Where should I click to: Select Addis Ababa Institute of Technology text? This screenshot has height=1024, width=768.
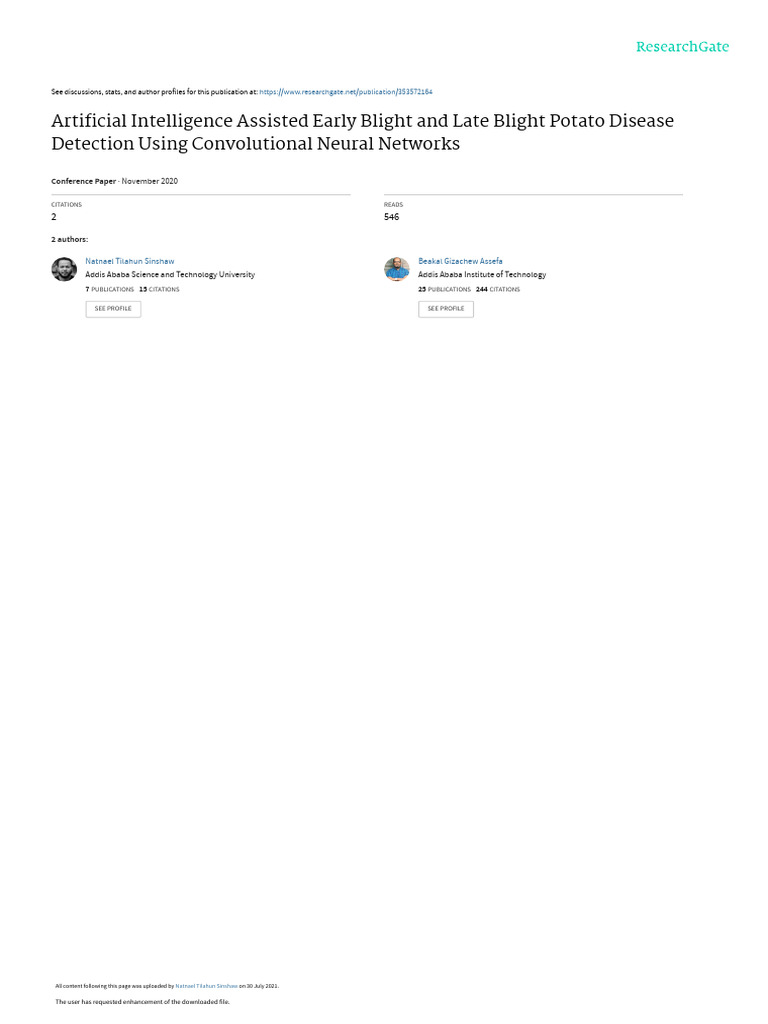482,274
